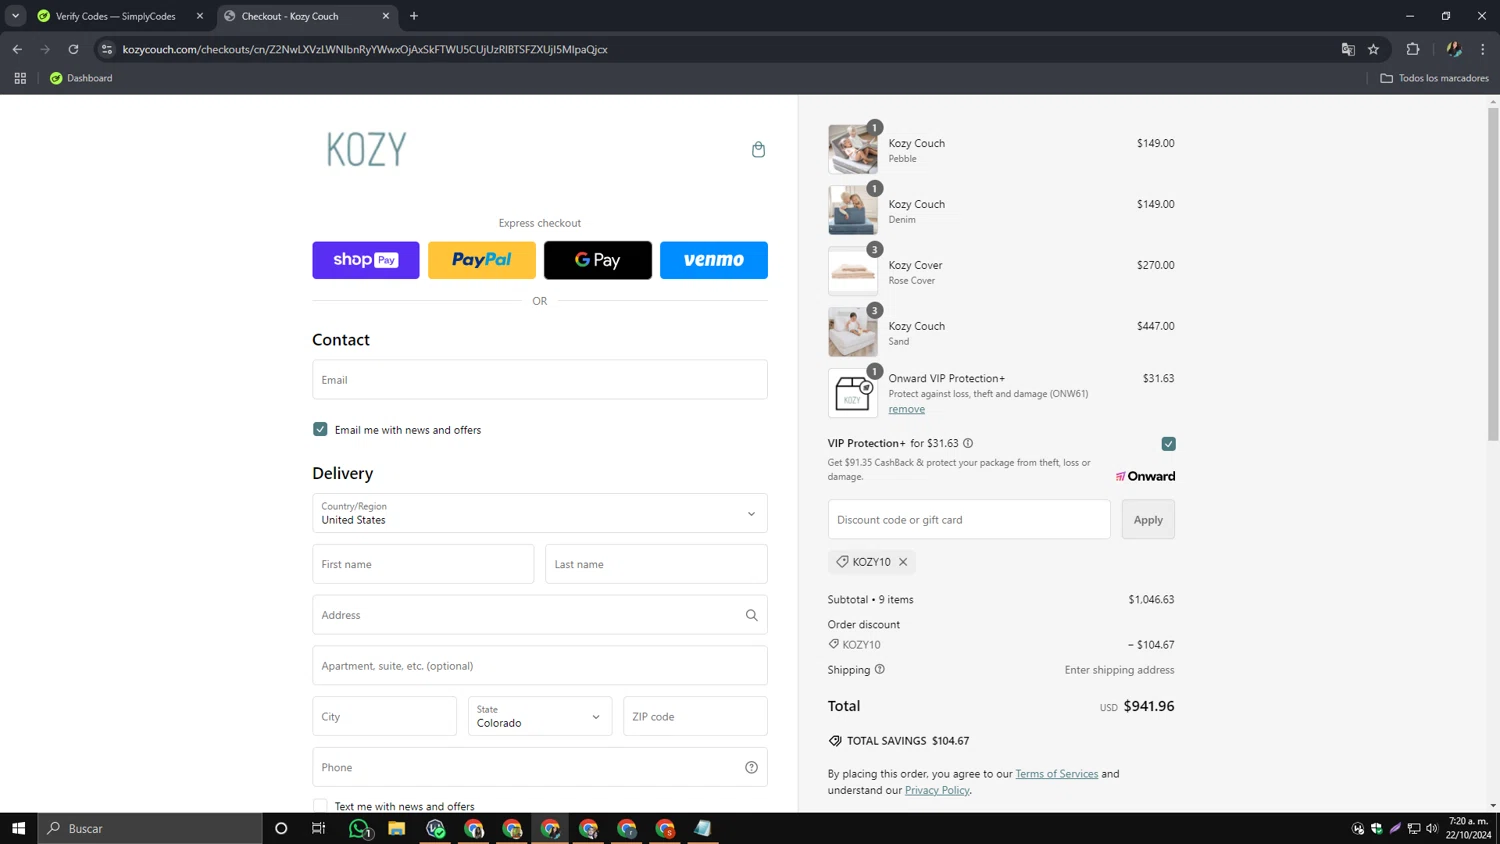Click the Discount code or gift card field
1500x844 pixels.
[969, 520]
